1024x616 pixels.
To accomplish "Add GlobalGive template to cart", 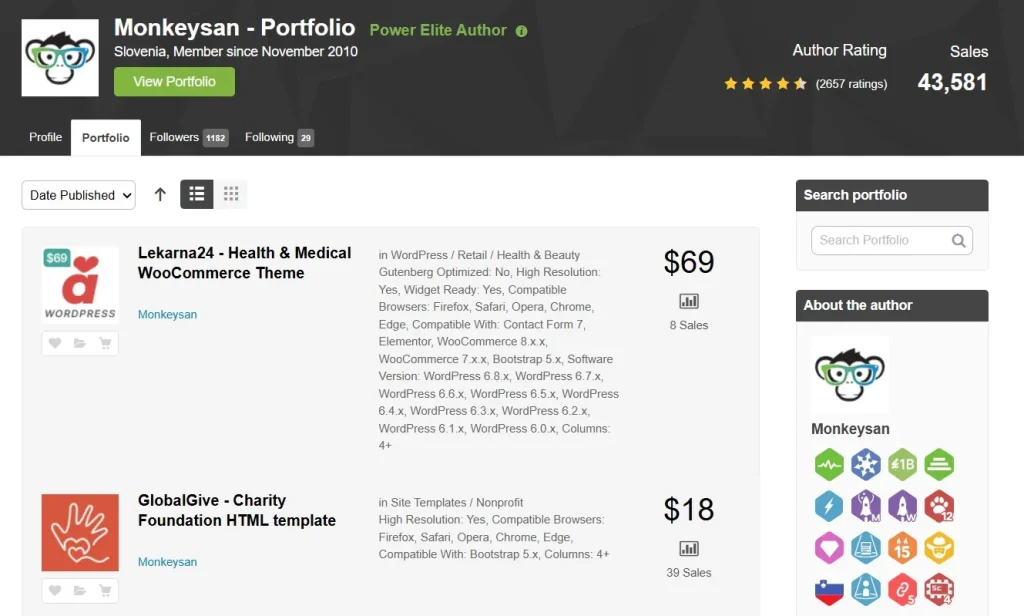I will tap(104, 591).
